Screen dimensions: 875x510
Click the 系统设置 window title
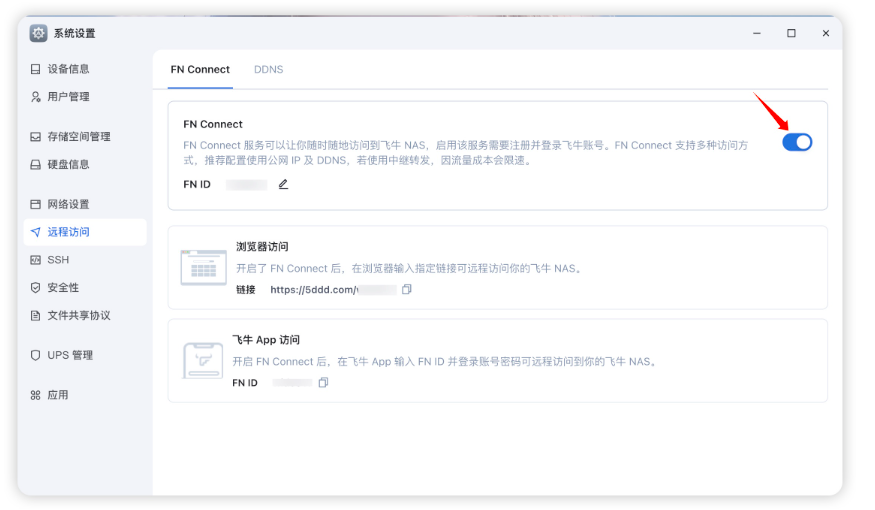[x=75, y=33]
